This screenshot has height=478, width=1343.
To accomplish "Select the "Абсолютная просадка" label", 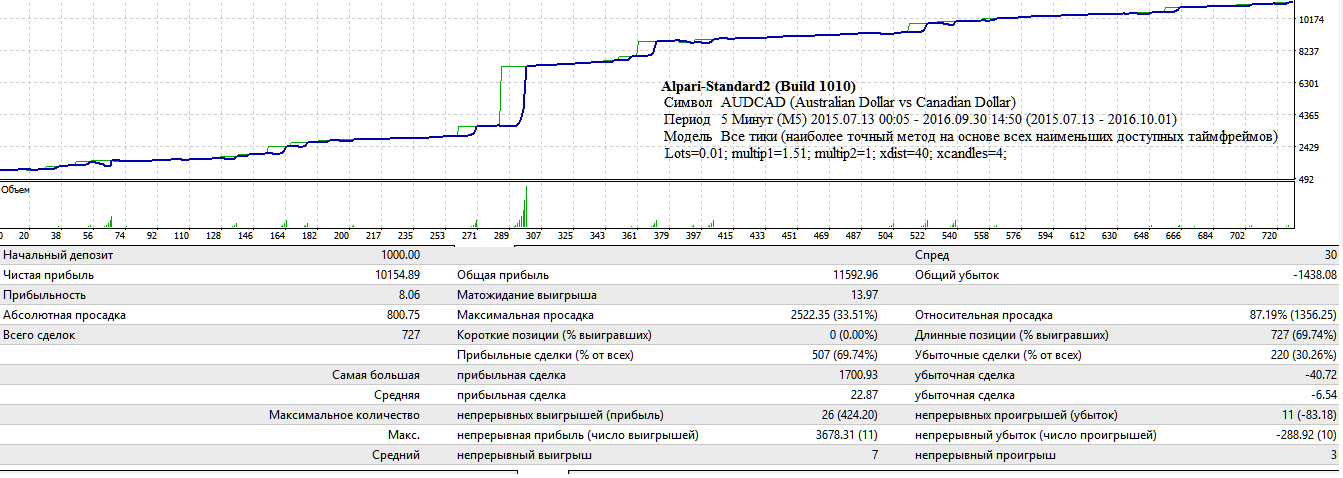I will (64, 315).
